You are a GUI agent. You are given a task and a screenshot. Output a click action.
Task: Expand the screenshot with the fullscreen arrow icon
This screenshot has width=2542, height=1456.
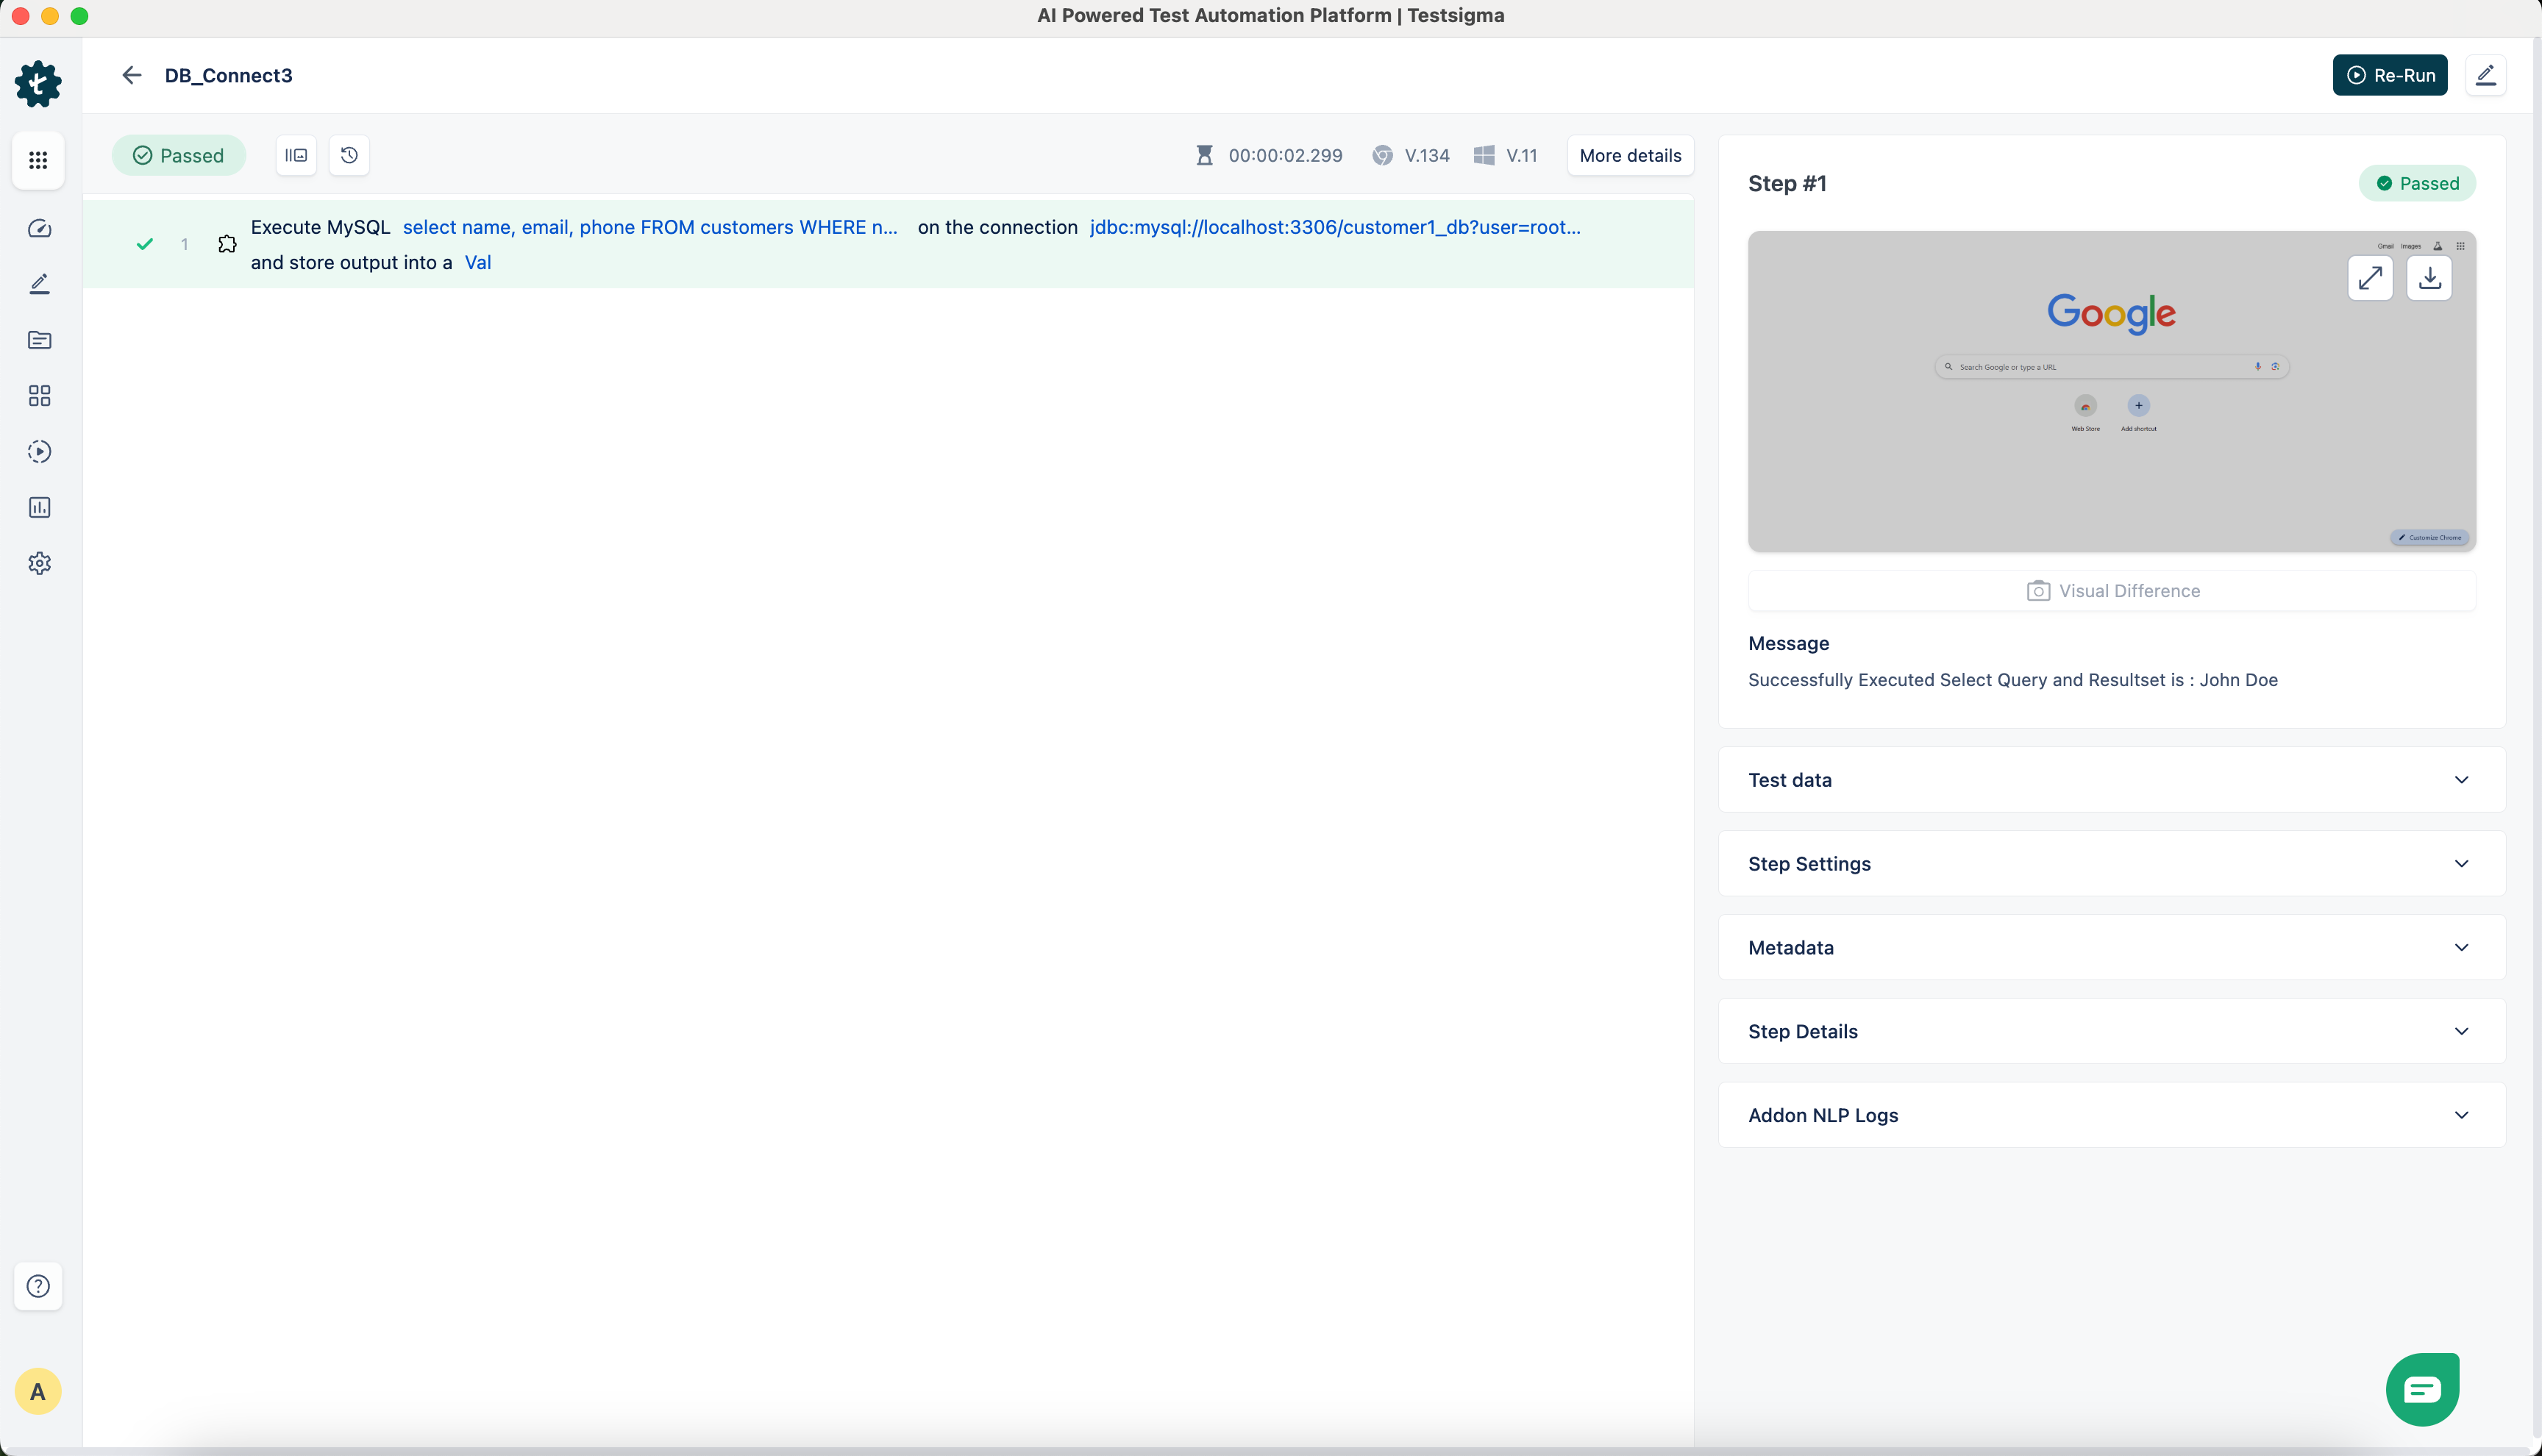click(2370, 278)
